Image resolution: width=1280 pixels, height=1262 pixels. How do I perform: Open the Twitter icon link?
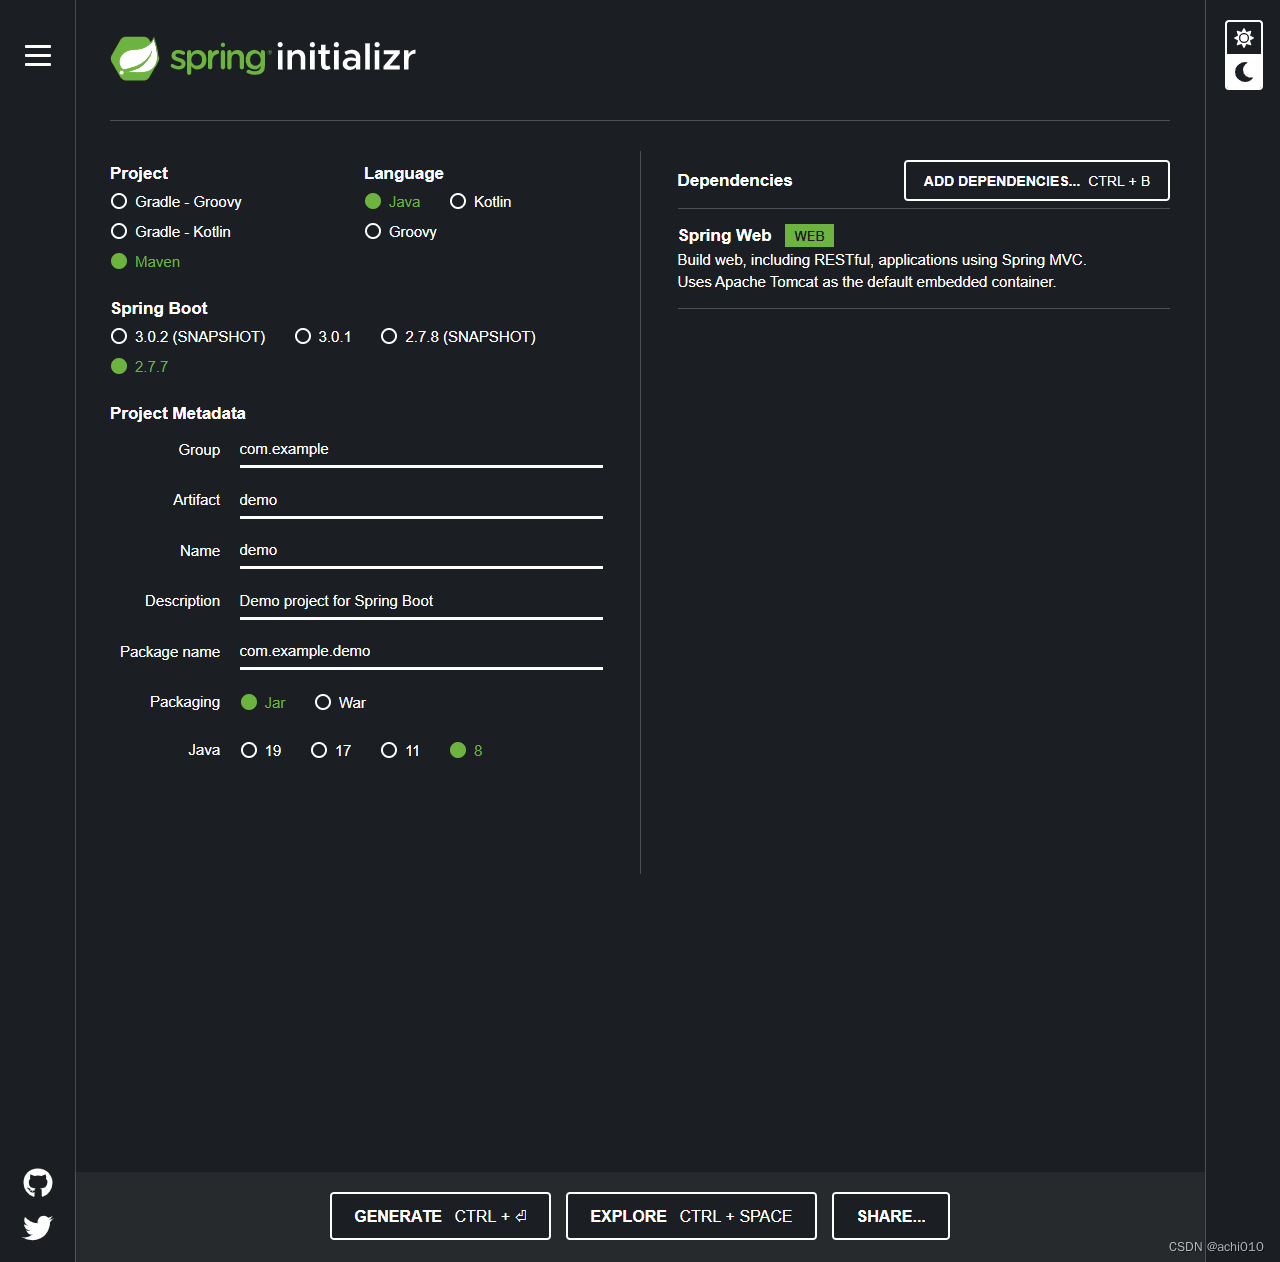coord(38,1227)
